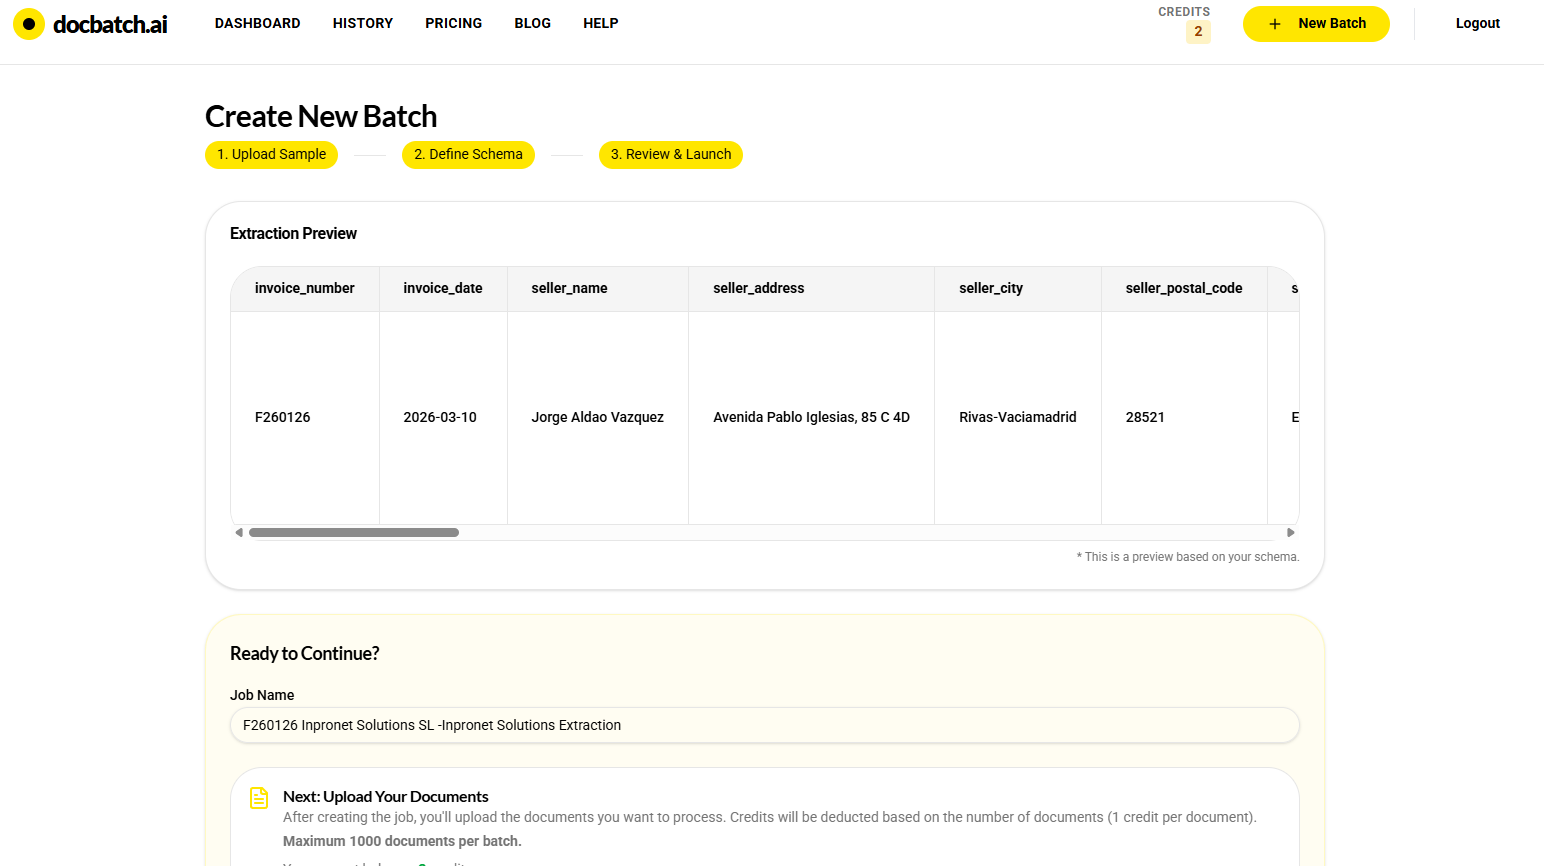The width and height of the screenshot is (1544, 866).
Task: Start a New Batch
Action: [x=1316, y=24]
